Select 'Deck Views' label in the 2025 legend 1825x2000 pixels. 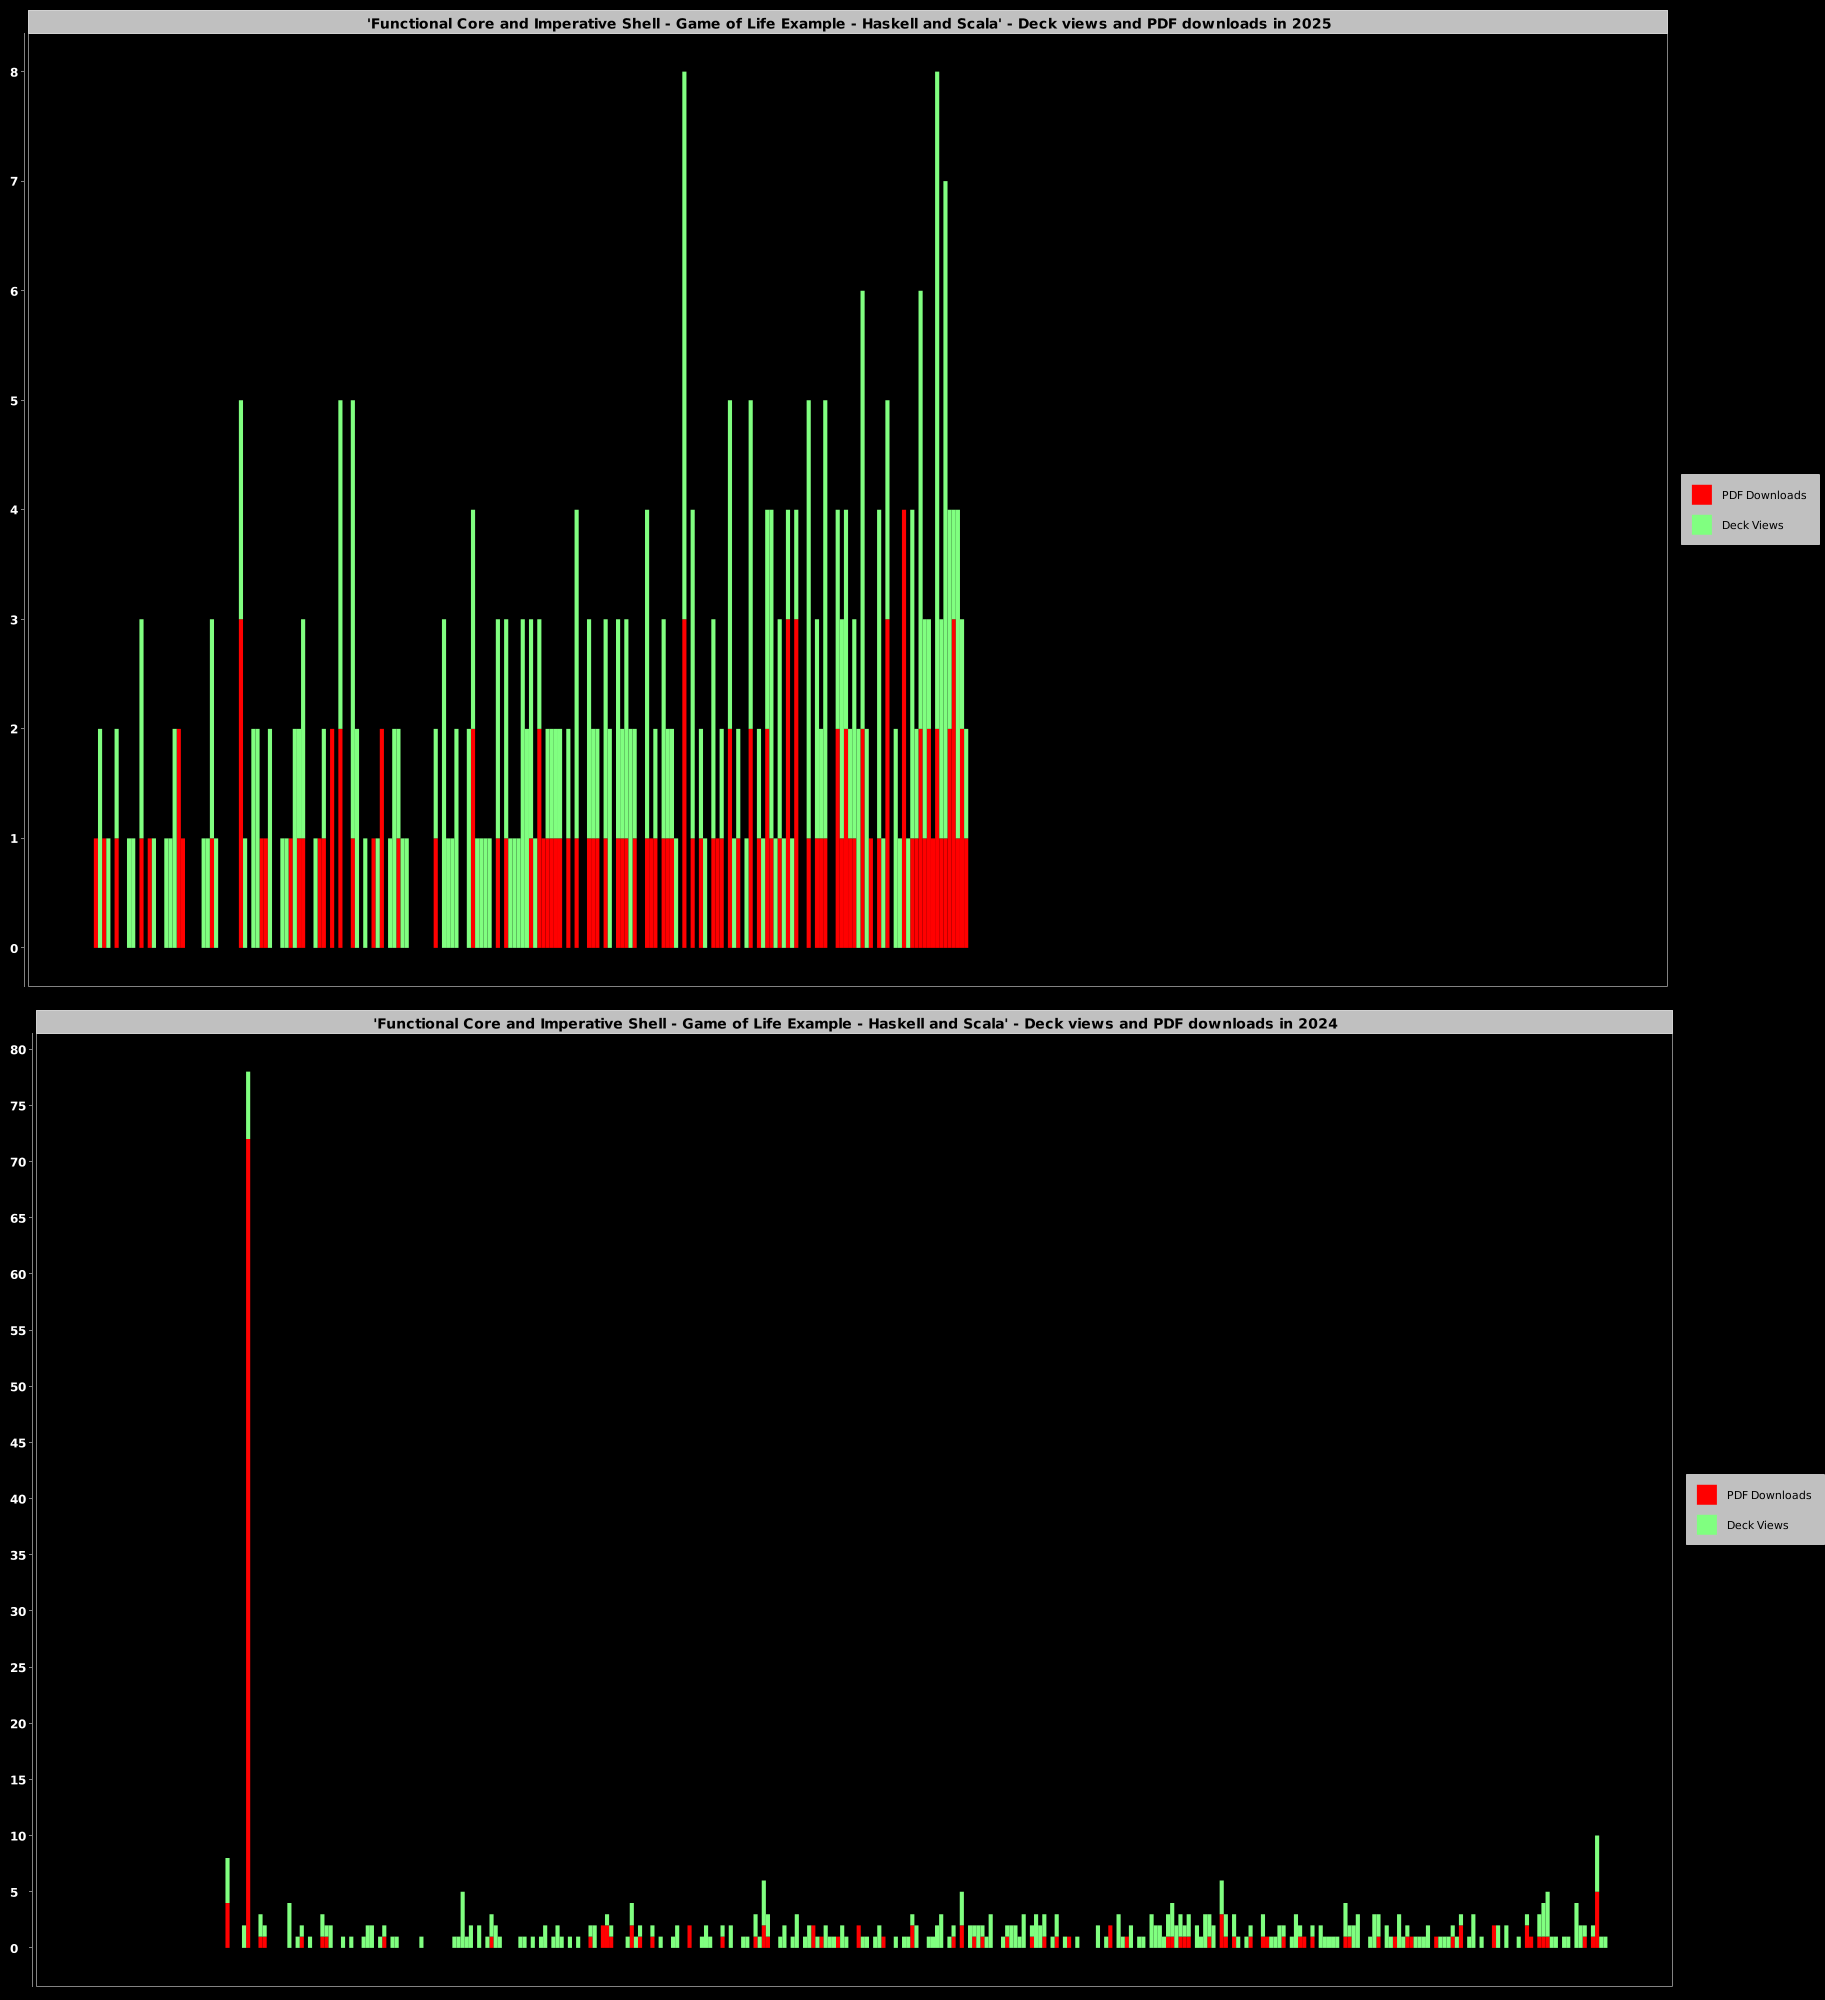(x=1752, y=525)
